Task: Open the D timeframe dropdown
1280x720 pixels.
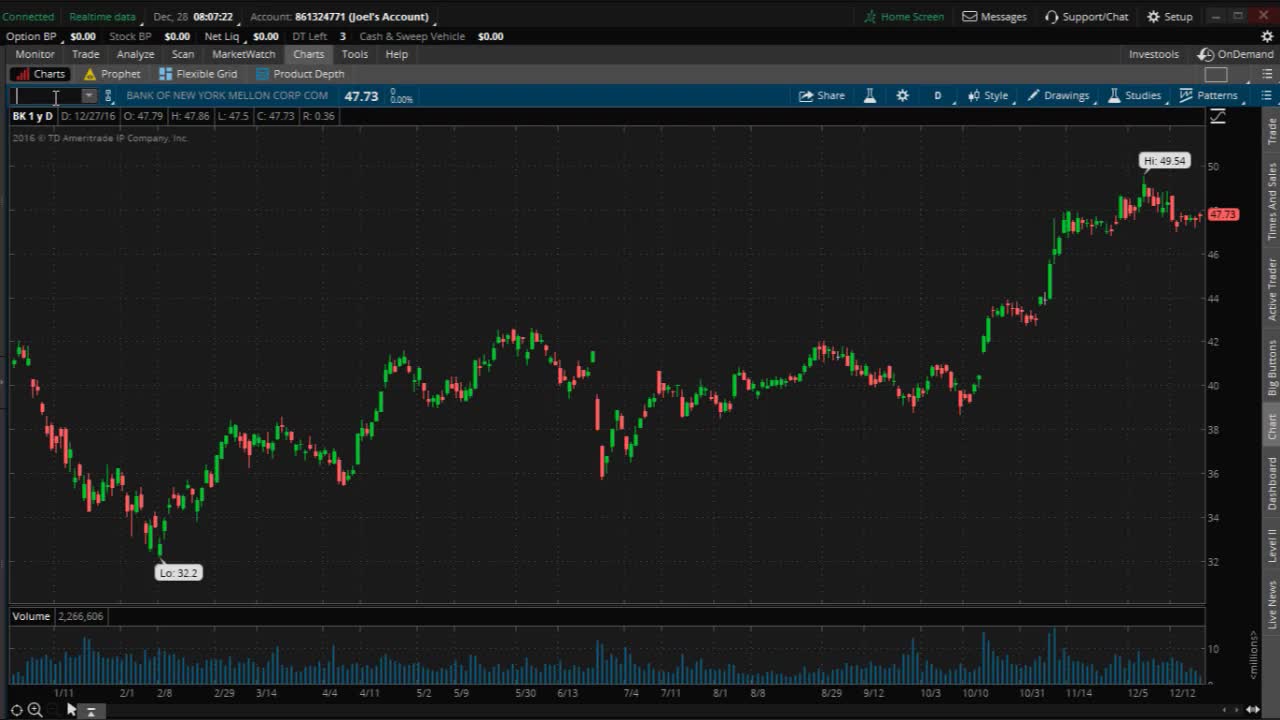Action: click(x=938, y=96)
